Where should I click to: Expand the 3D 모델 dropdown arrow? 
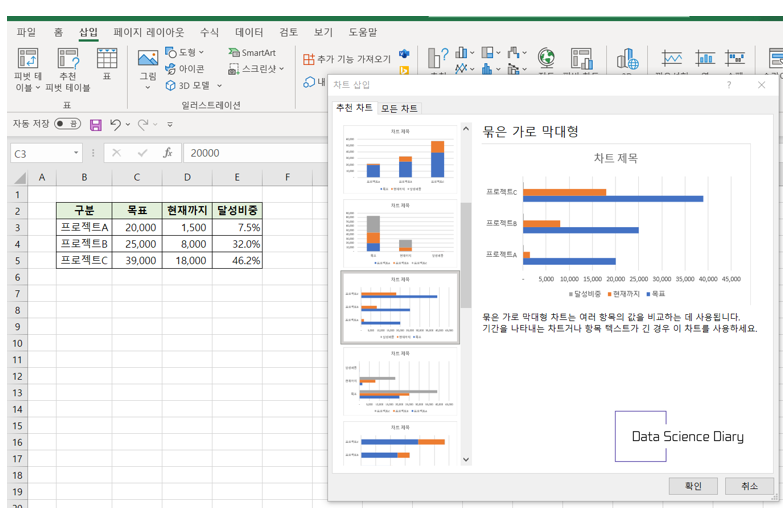tap(219, 85)
